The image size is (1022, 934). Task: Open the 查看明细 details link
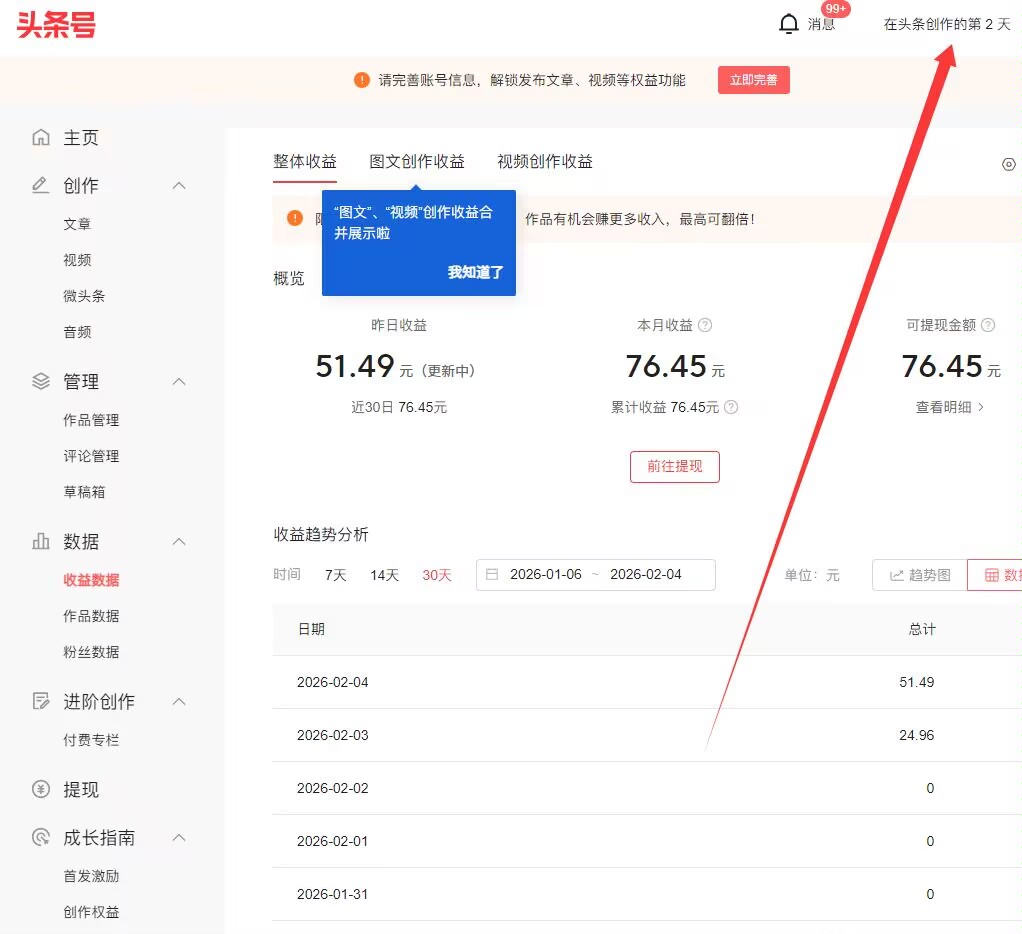point(948,409)
